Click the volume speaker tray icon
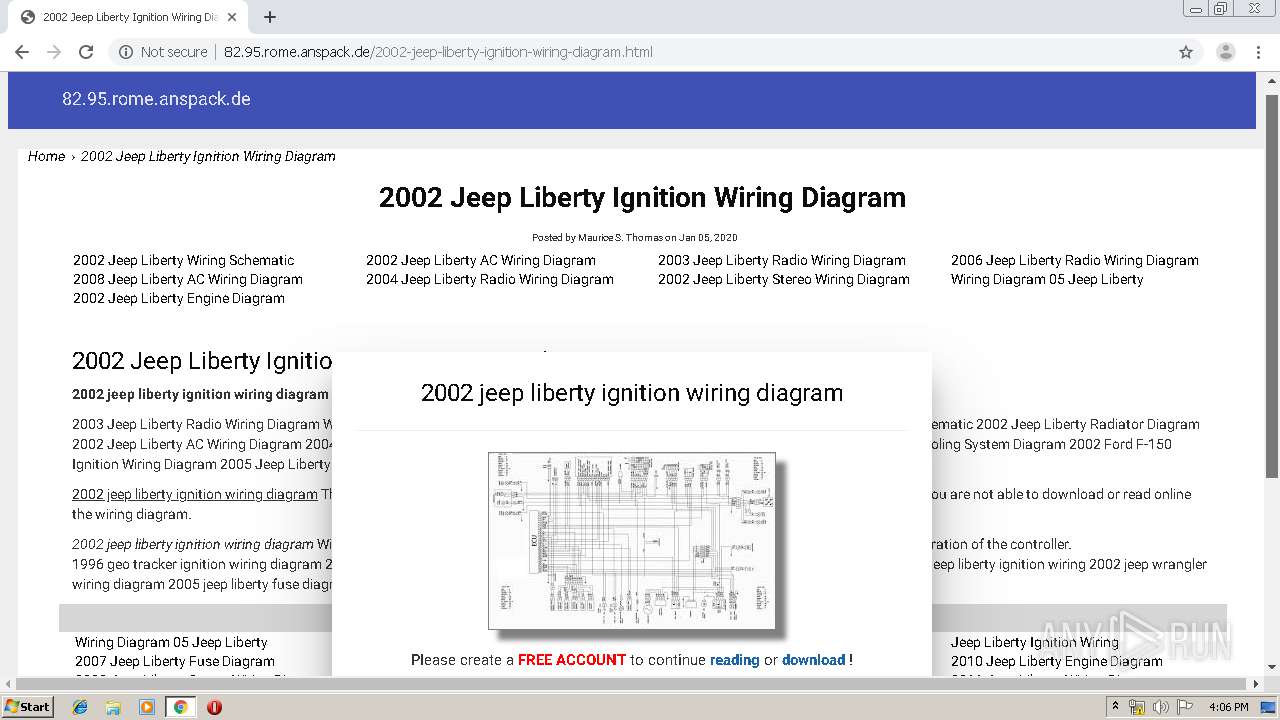The width and height of the screenshot is (1280, 720). tap(1160, 706)
